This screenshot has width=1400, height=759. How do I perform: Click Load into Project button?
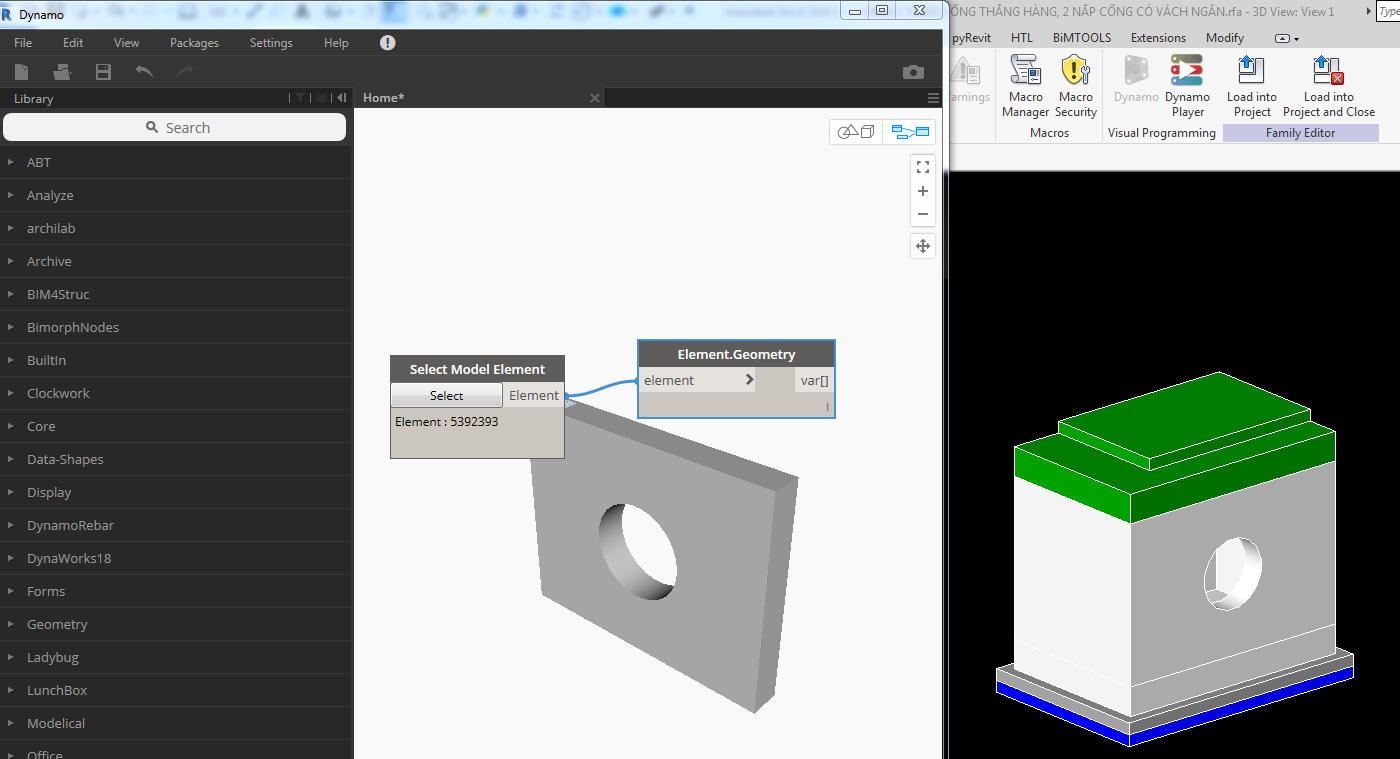click(1251, 85)
